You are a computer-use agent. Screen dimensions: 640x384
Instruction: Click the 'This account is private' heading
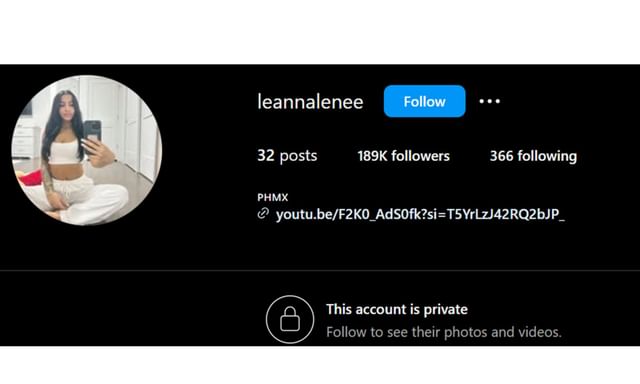pos(397,309)
